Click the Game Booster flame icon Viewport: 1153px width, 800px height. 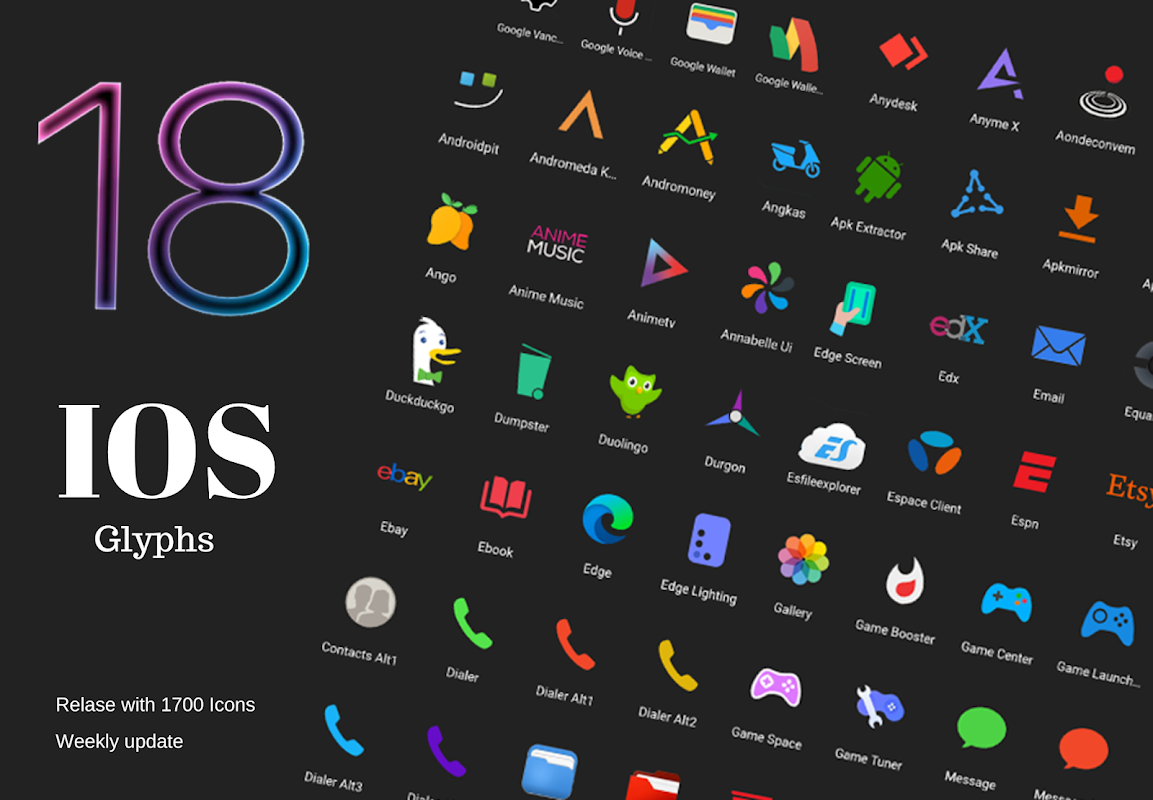click(904, 580)
